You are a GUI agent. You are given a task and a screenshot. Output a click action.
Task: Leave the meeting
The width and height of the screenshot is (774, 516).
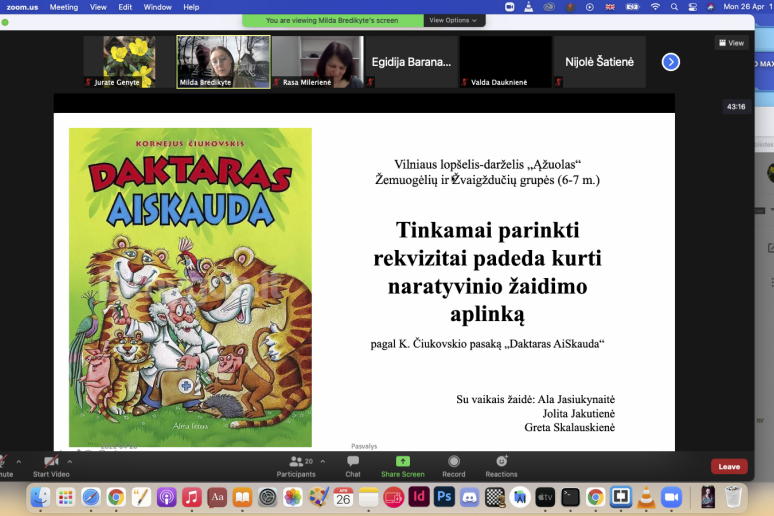click(729, 466)
